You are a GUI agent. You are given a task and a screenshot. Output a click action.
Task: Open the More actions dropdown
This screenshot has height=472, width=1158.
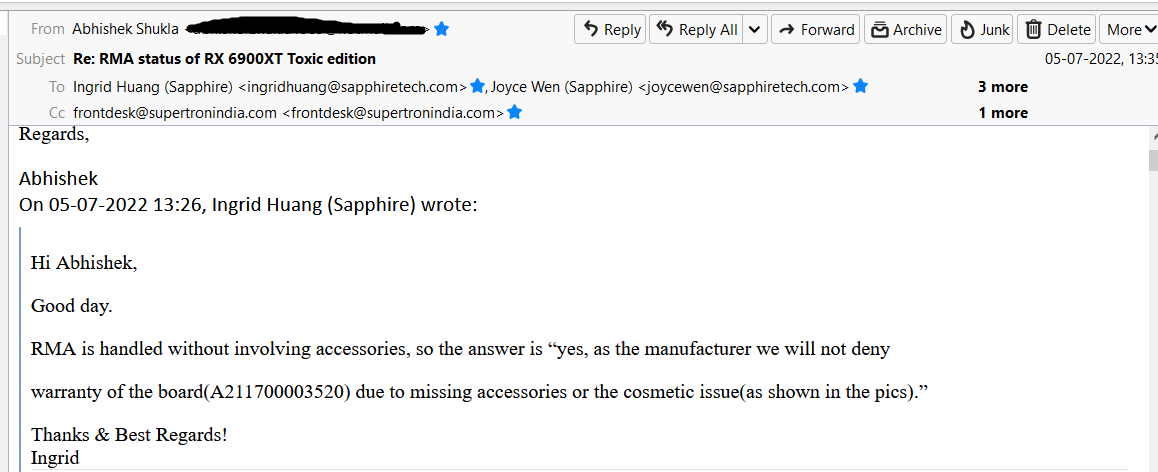click(1129, 30)
